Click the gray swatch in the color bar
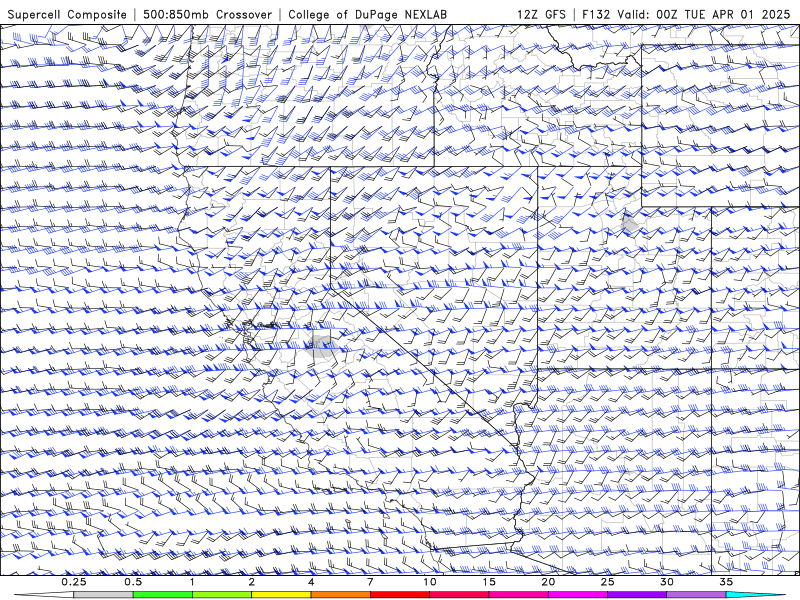 [104, 595]
